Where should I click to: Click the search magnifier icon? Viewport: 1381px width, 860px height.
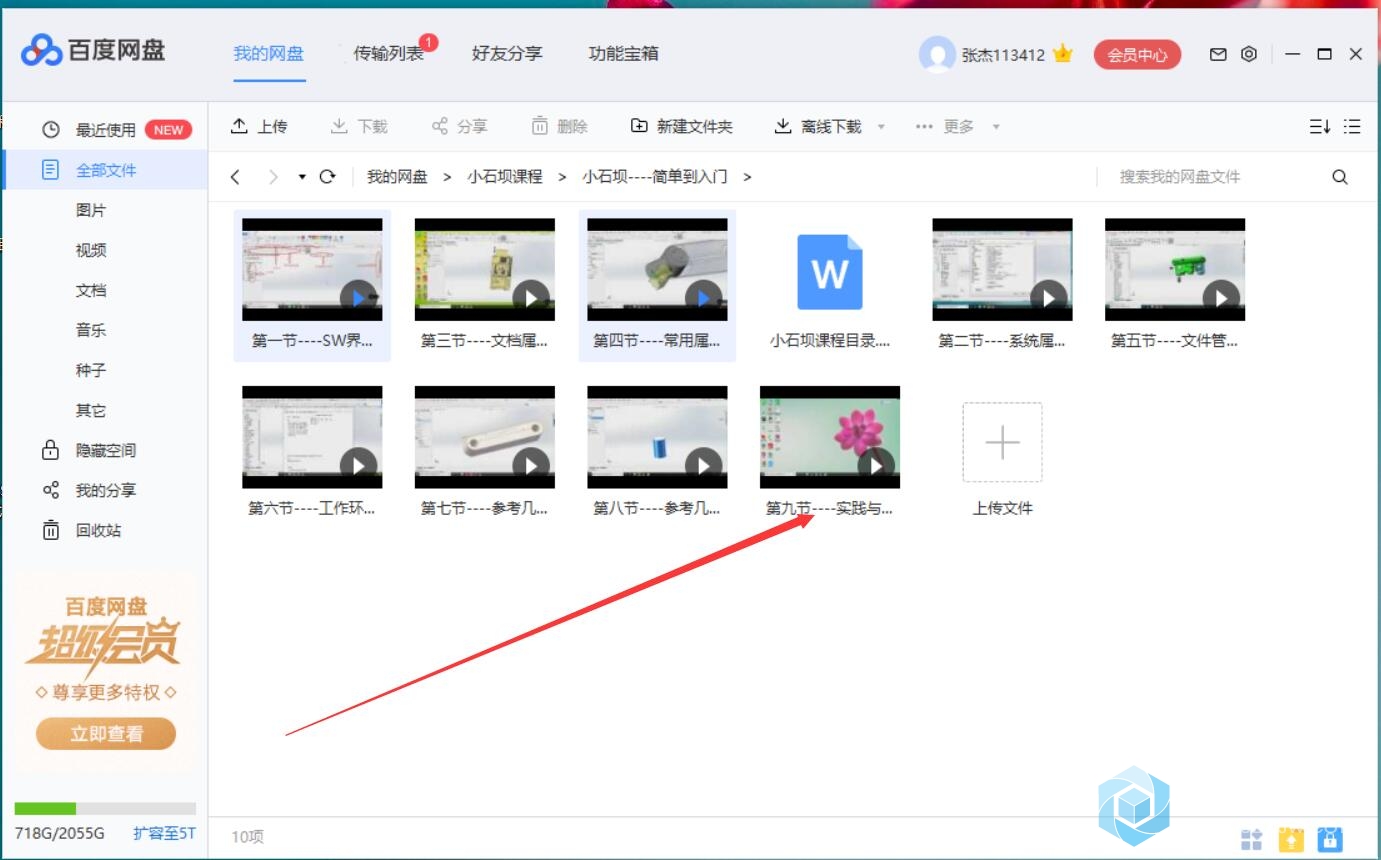pyautogui.click(x=1340, y=177)
